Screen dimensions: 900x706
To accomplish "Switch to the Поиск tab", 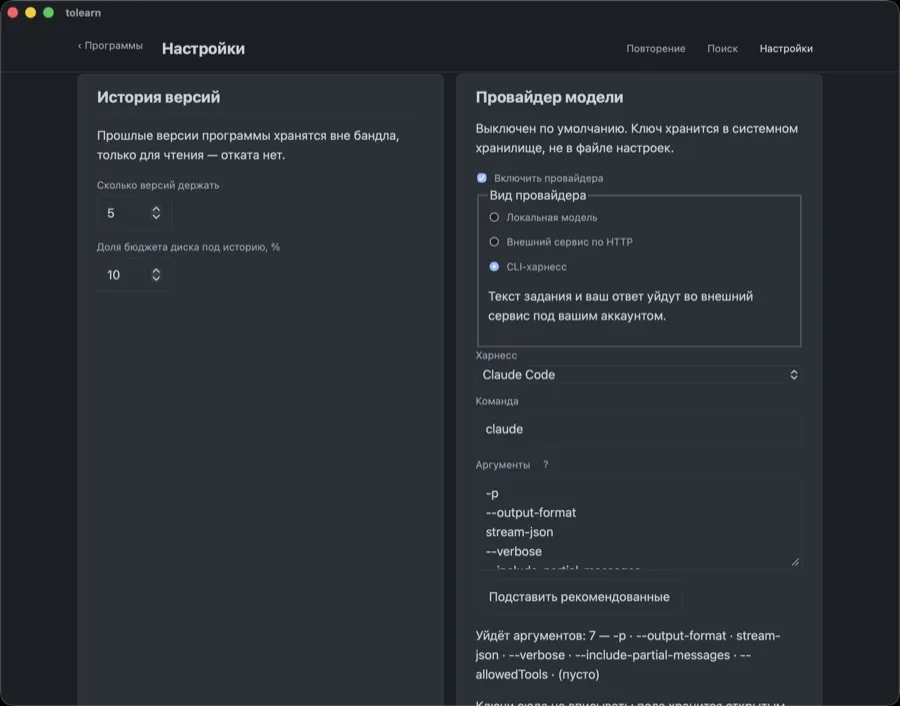I will pyautogui.click(x=722, y=49).
